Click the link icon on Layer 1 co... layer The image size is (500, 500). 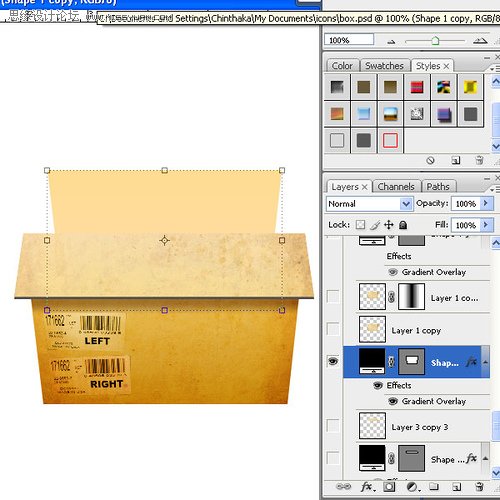pos(392,297)
